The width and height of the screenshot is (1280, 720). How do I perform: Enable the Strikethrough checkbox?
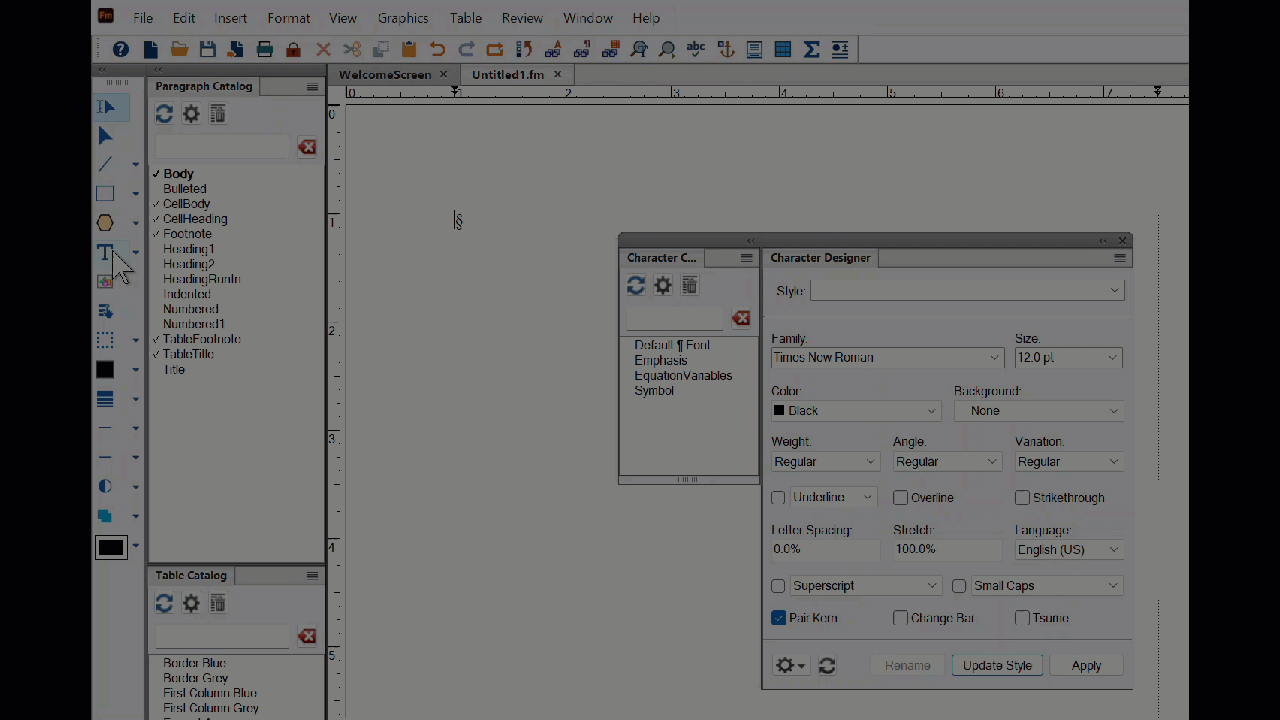pos(1022,497)
